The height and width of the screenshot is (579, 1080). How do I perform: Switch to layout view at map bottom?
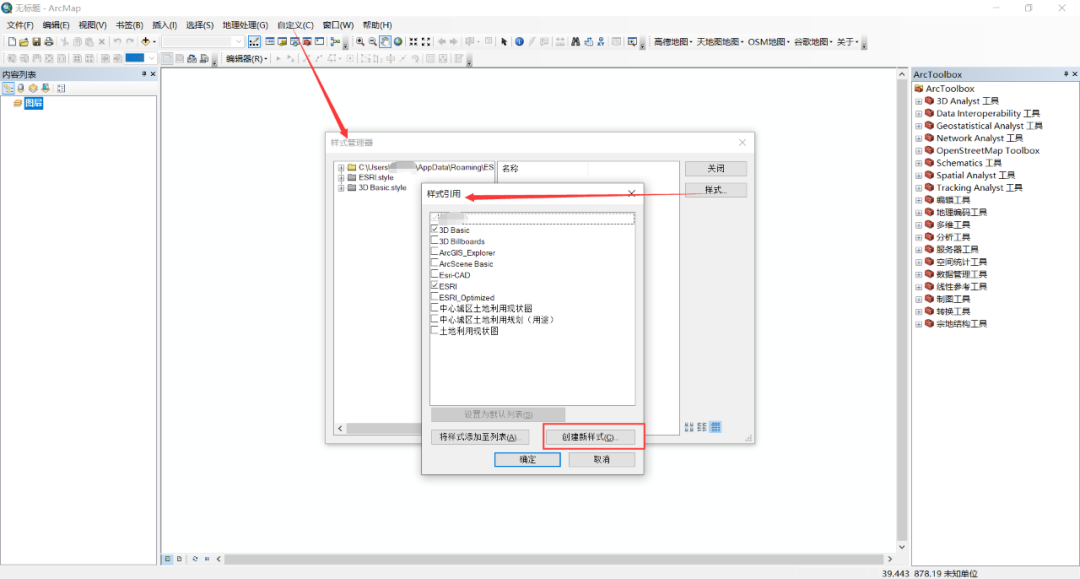[179, 559]
